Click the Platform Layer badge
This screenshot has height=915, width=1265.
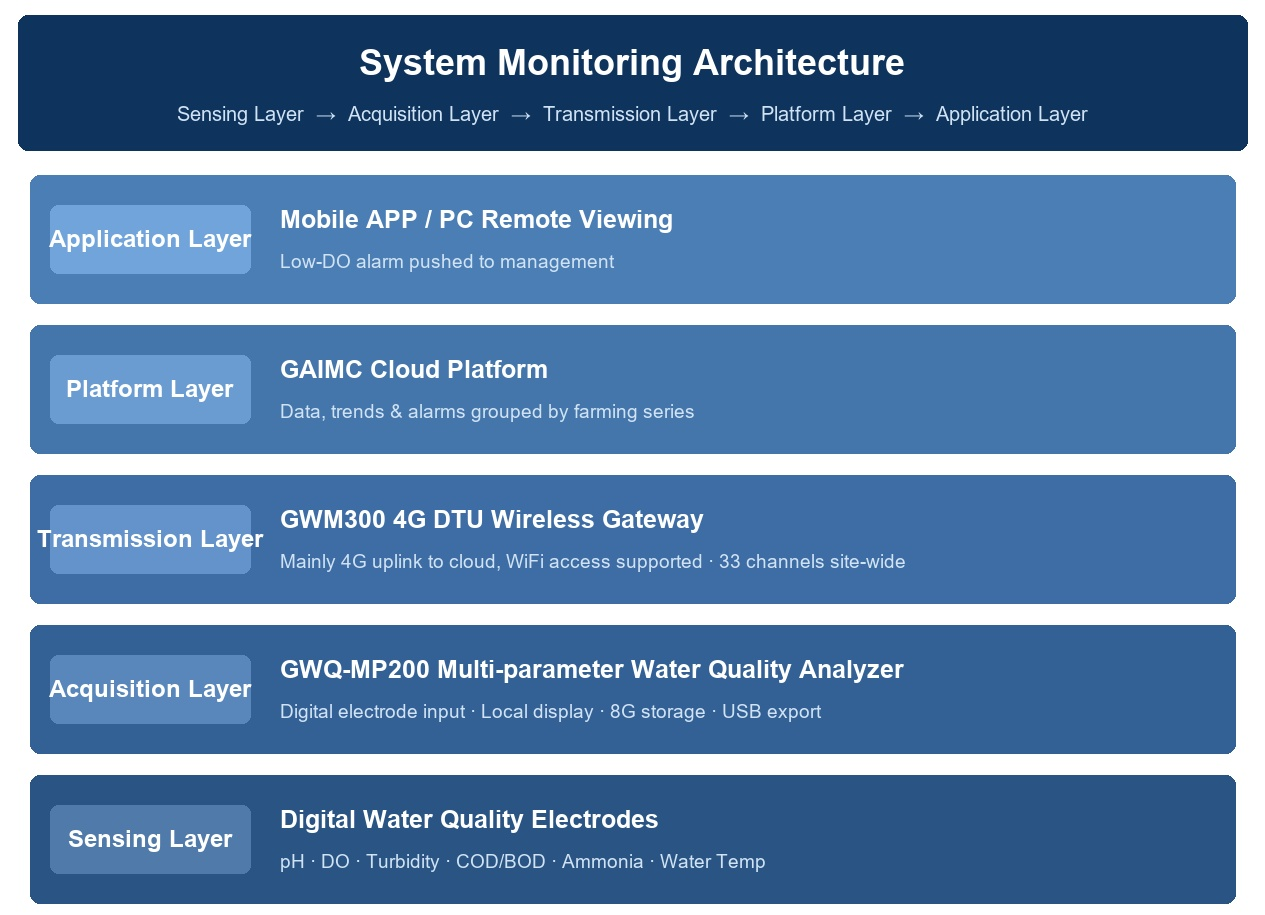[x=150, y=389]
